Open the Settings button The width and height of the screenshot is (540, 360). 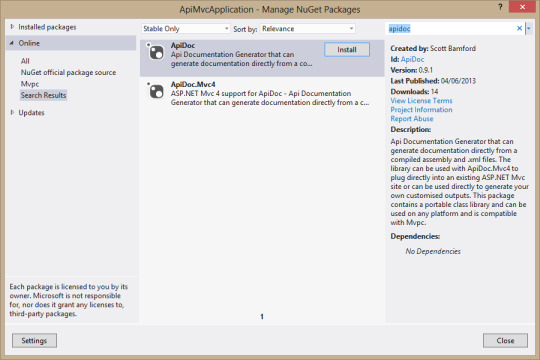(34, 340)
